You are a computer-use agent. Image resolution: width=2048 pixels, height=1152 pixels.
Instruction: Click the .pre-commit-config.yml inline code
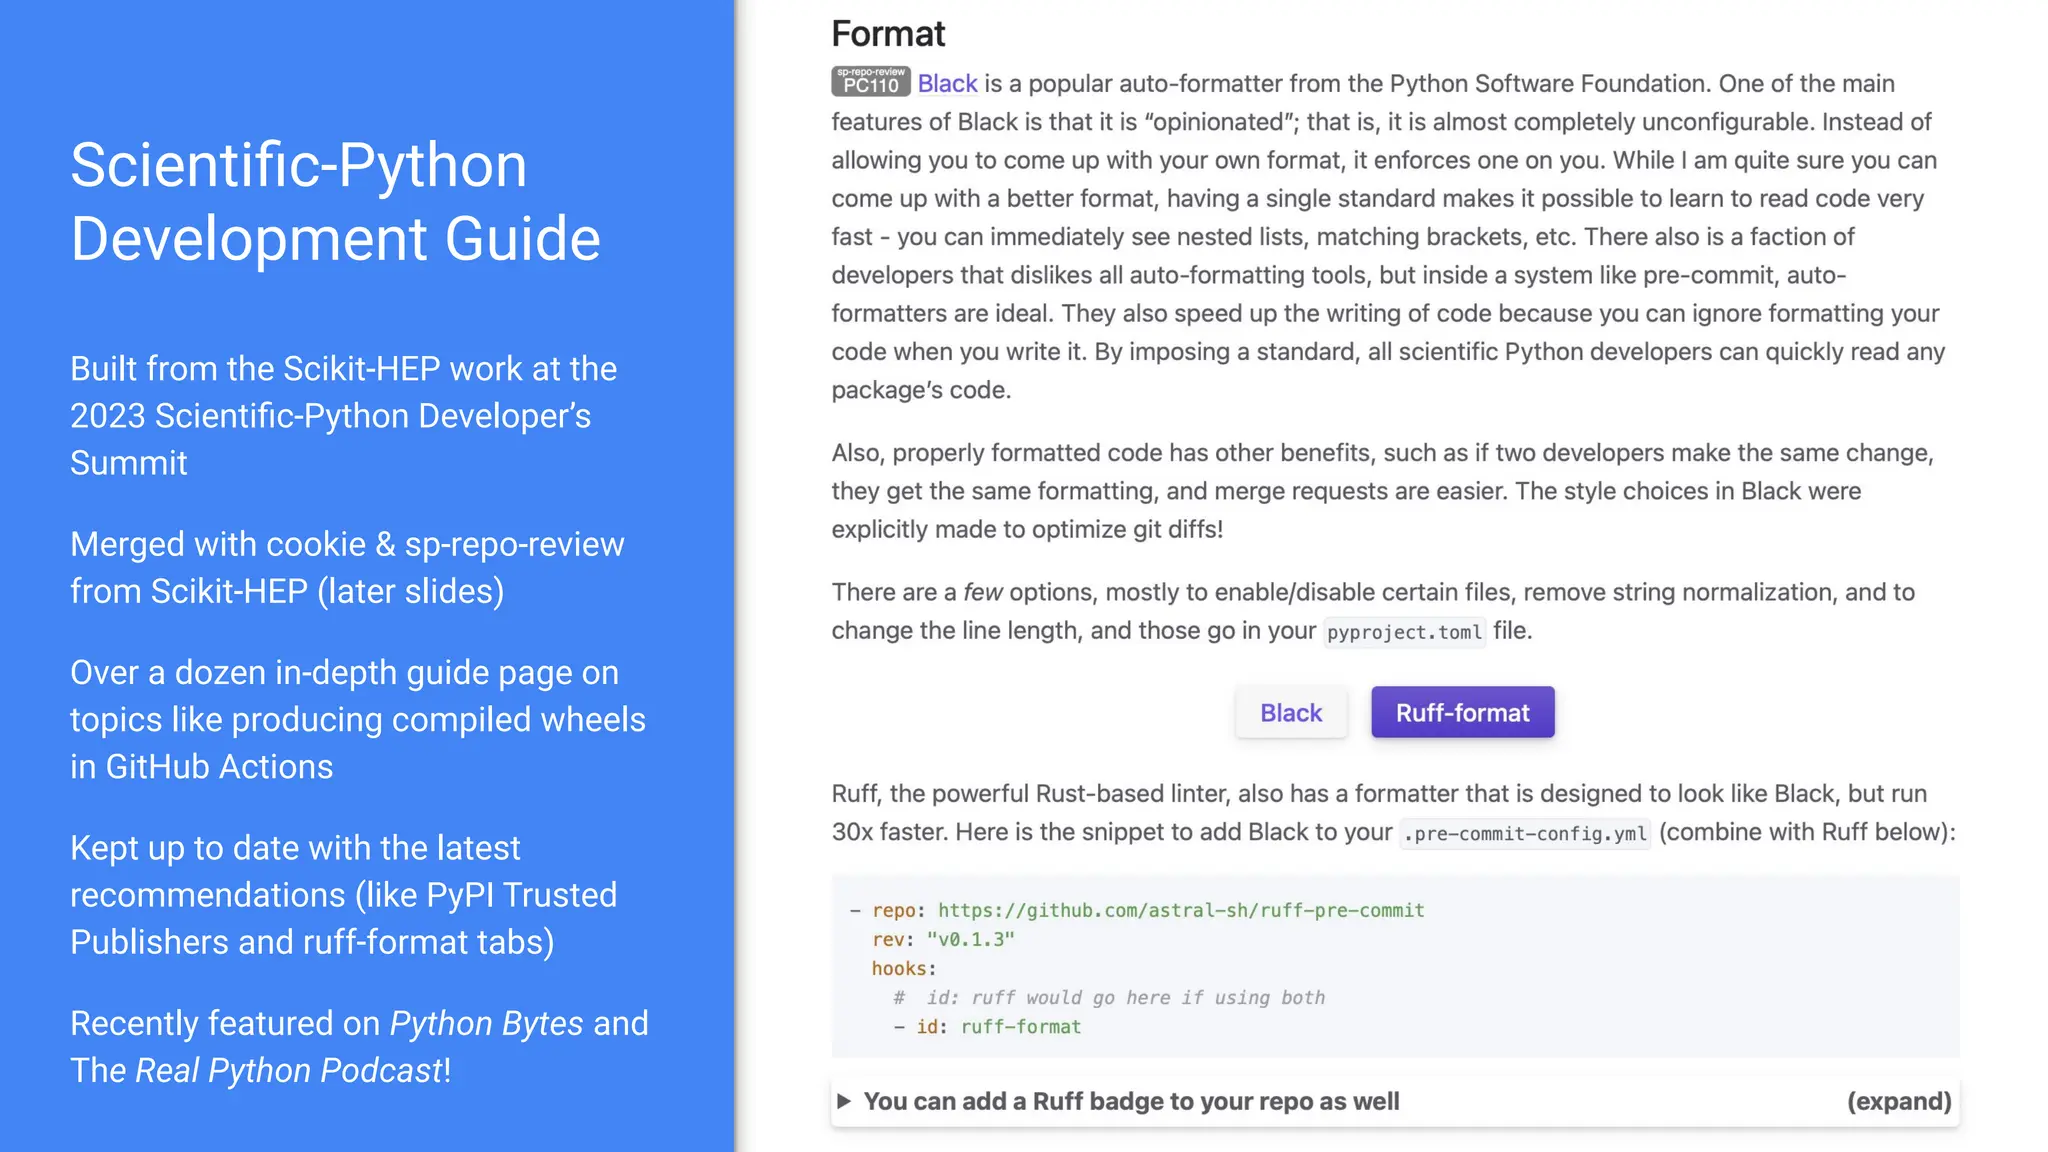pyautogui.click(x=1525, y=834)
